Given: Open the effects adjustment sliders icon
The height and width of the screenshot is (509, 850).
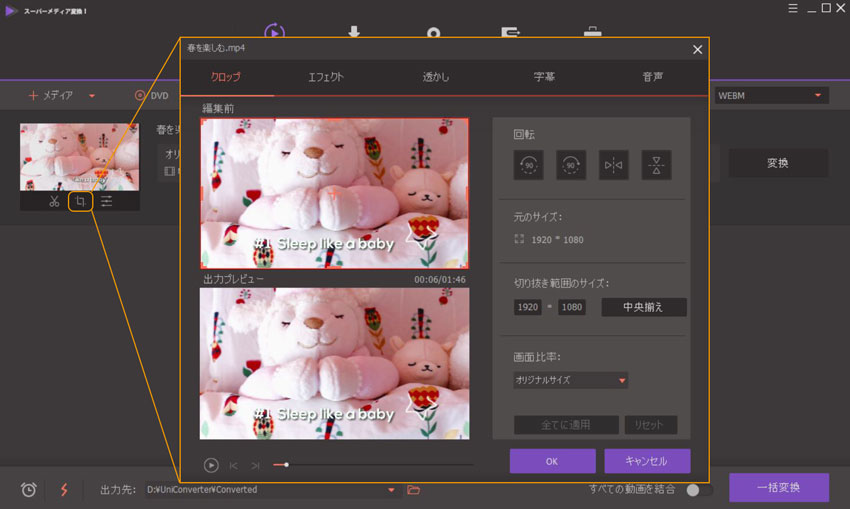Looking at the screenshot, I should pos(106,202).
